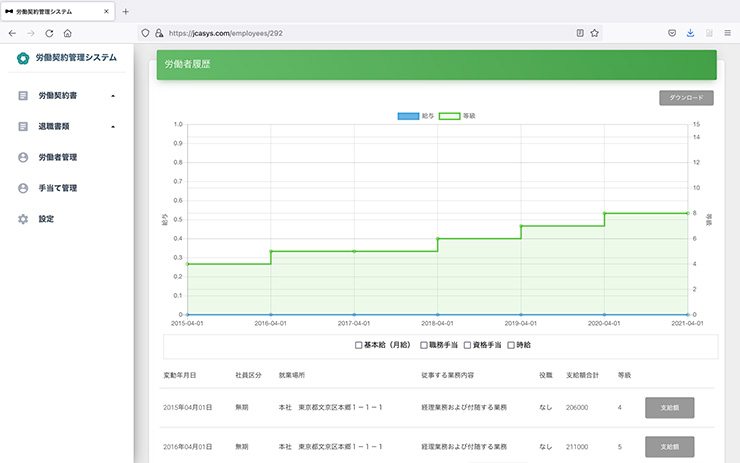
Task: Click the URL address bar field
Action: (x=370, y=33)
